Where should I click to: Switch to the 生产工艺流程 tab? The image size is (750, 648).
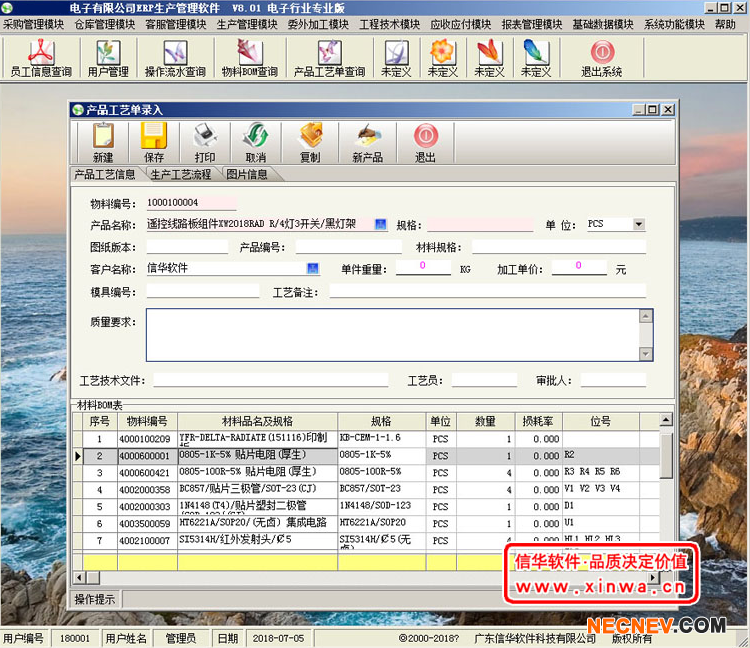coord(181,174)
